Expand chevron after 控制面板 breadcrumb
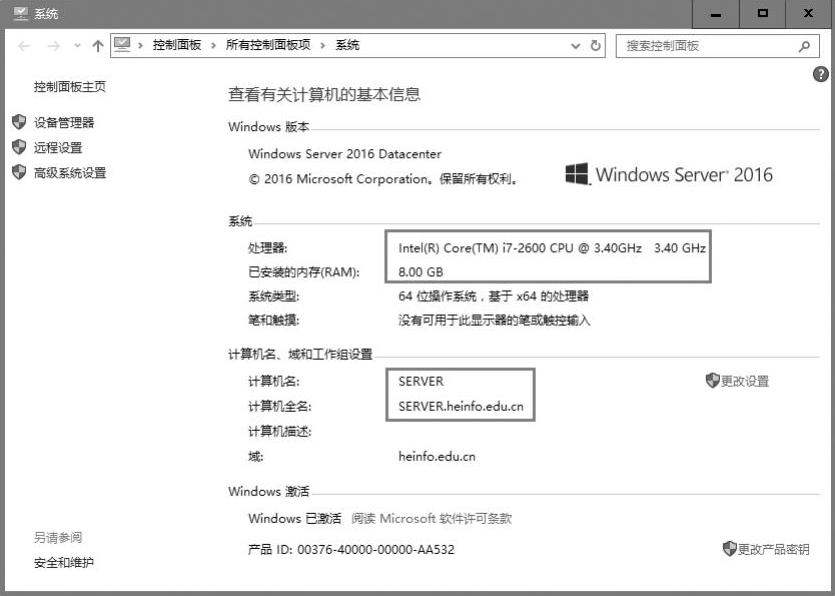Image resolution: width=835 pixels, height=596 pixels. 214,46
